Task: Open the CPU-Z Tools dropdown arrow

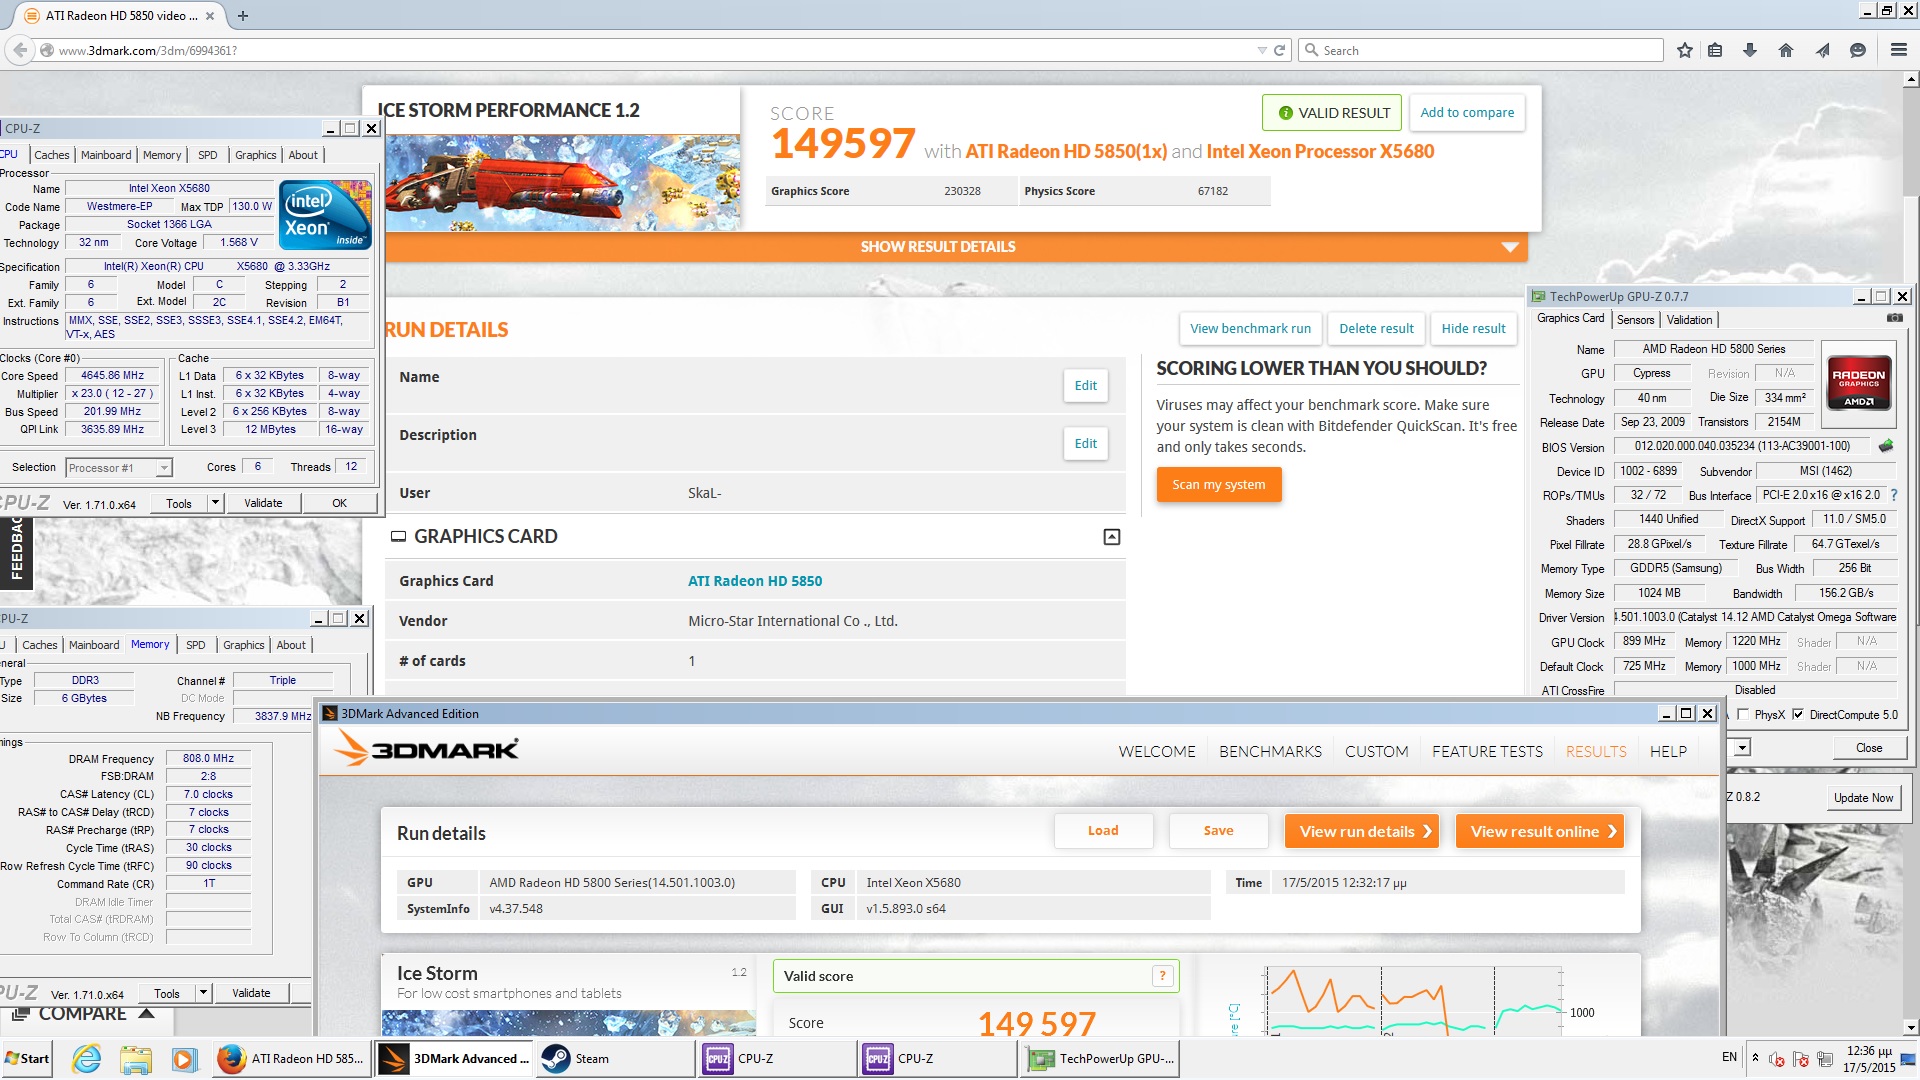Action: click(x=215, y=503)
